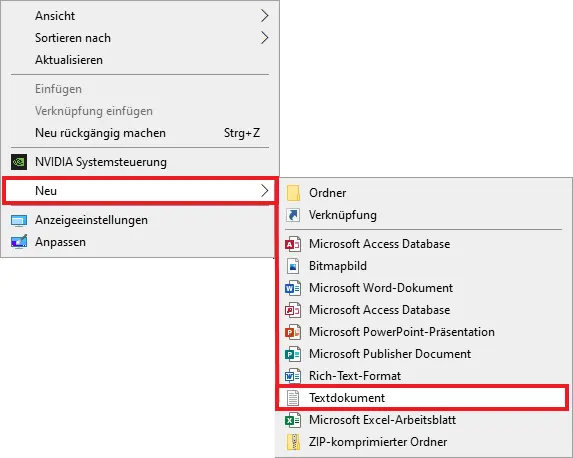Expand the Sortieren nach submenu arrow
This screenshot has height=458, width=573.
point(265,38)
